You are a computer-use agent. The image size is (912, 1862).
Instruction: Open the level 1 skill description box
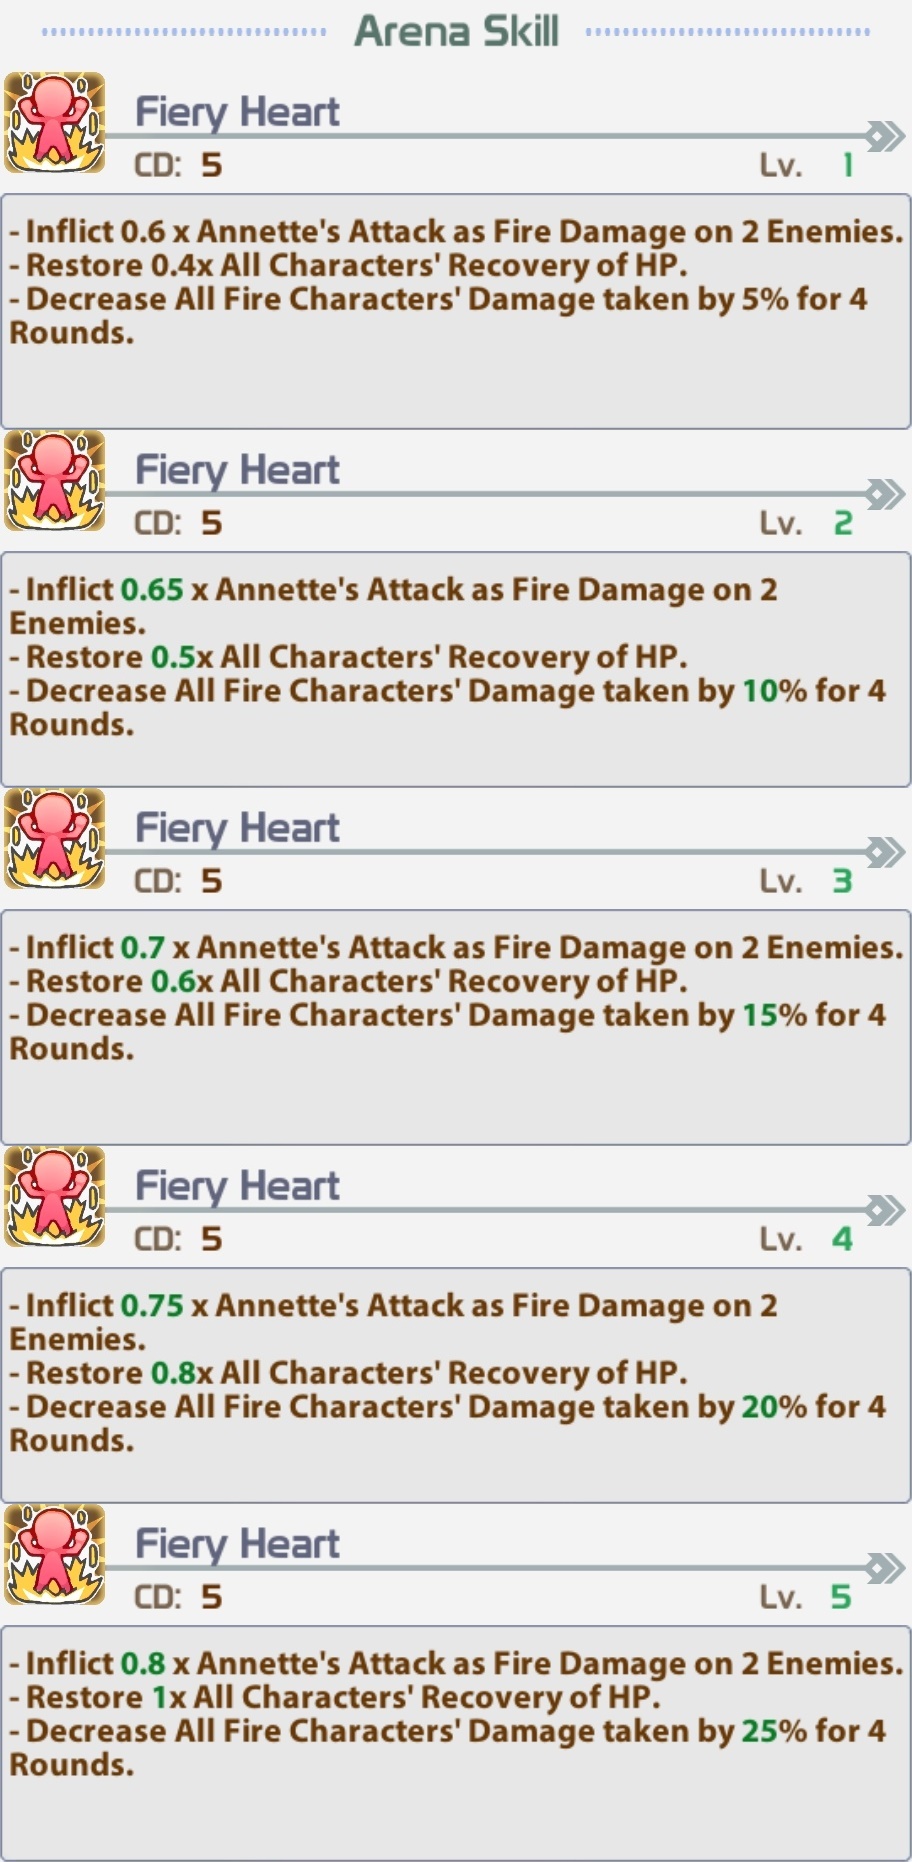pos(456,312)
